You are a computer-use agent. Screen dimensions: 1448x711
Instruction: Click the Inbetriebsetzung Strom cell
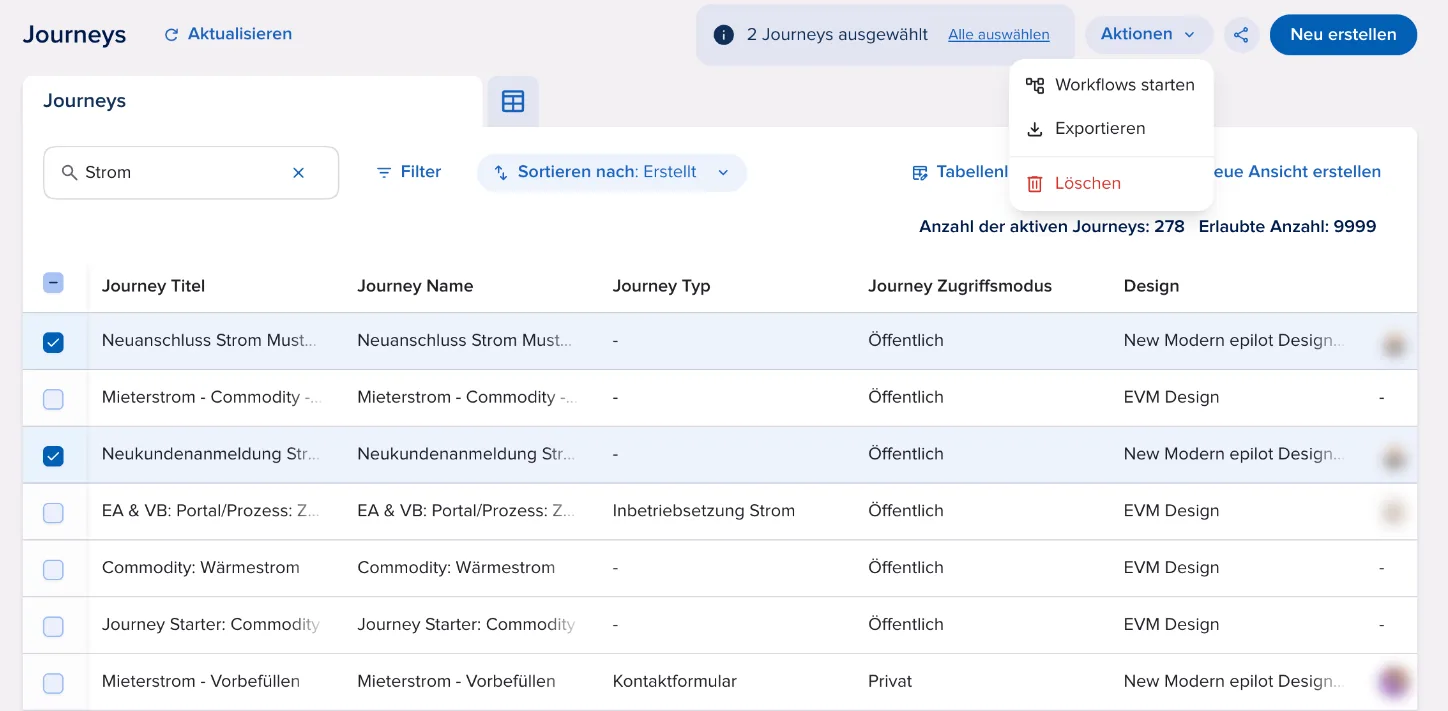coord(704,511)
